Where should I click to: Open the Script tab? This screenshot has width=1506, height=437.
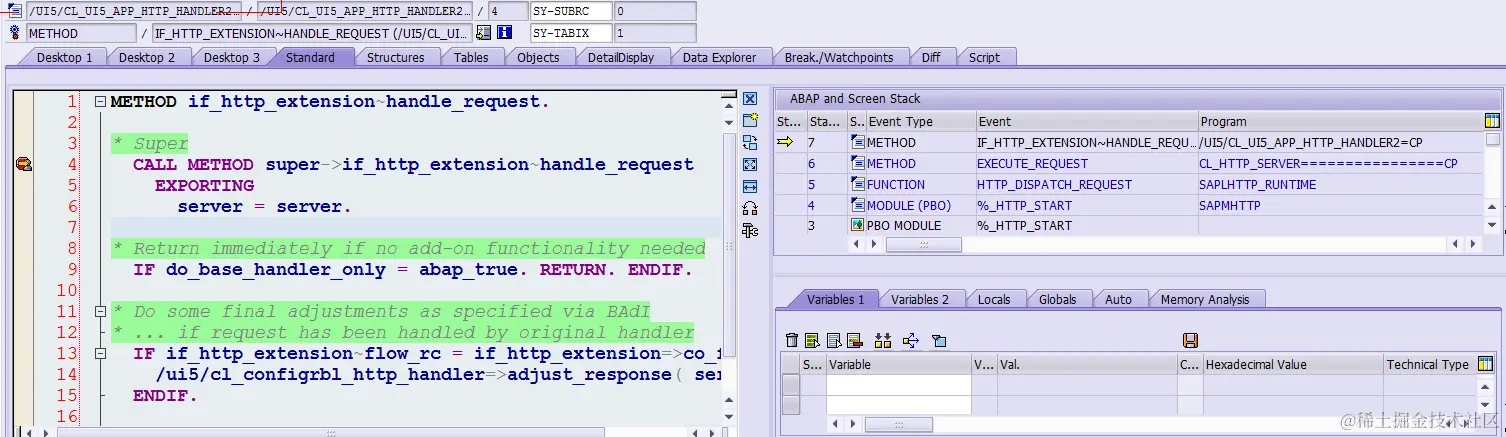tap(984, 57)
